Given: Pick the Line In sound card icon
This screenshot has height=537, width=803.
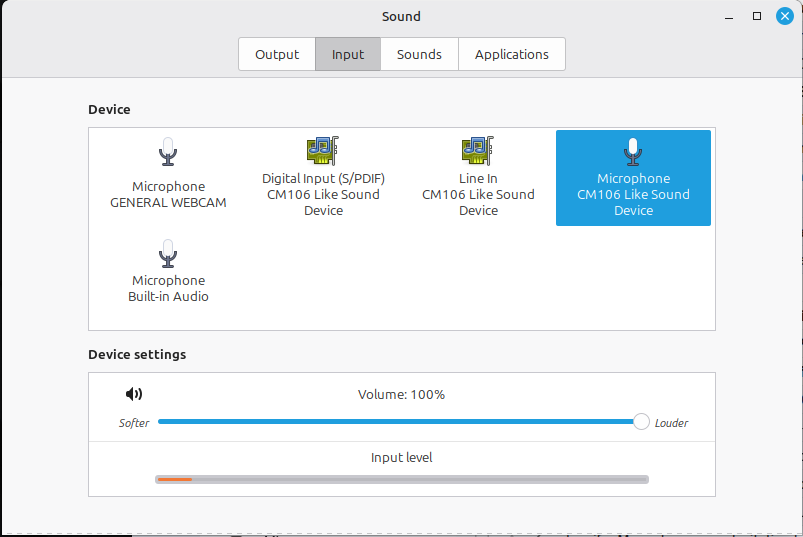Looking at the screenshot, I should point(478,150).
